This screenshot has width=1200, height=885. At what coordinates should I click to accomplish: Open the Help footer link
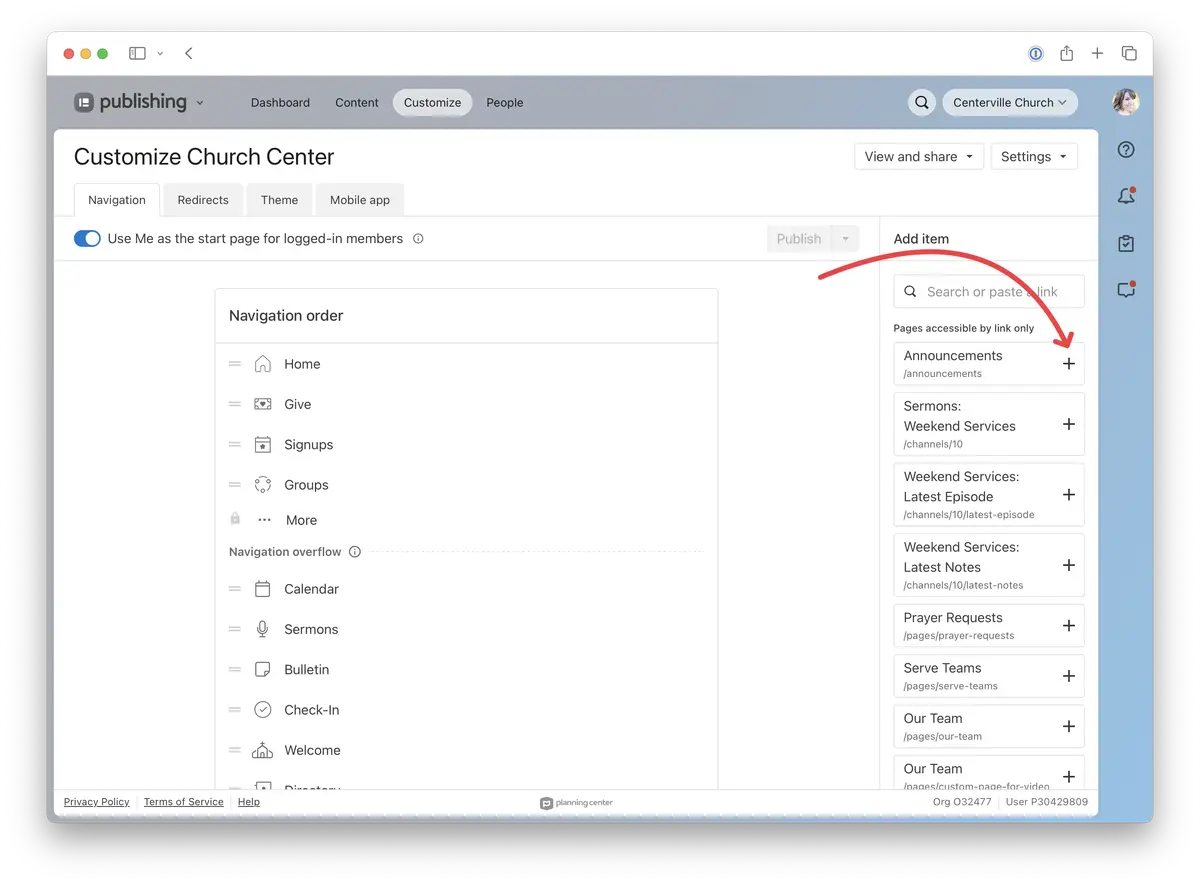point(249,802)
